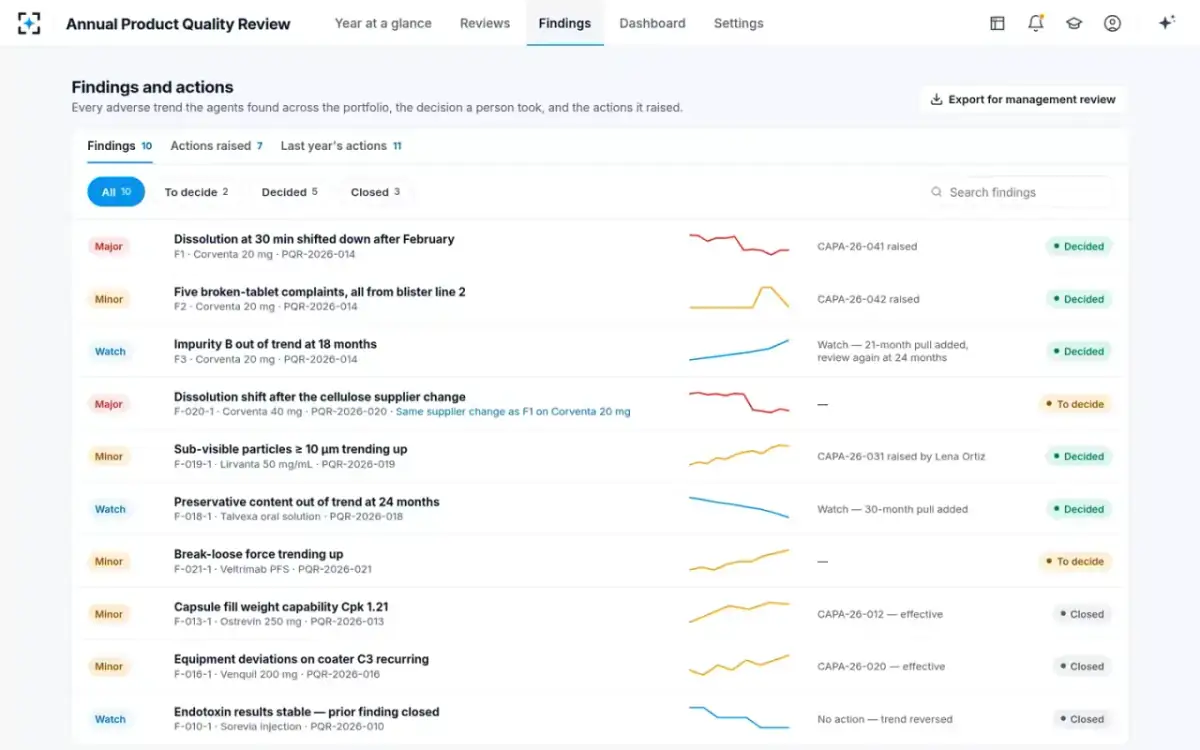The image size is (1200, 750).
Task: Open the sparkle AI assistant icon
Action: (x=1166, y=23)
